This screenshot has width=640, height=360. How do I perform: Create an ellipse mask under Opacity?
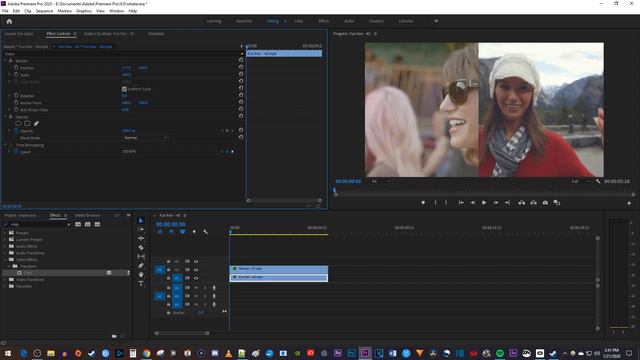[18, 123]
